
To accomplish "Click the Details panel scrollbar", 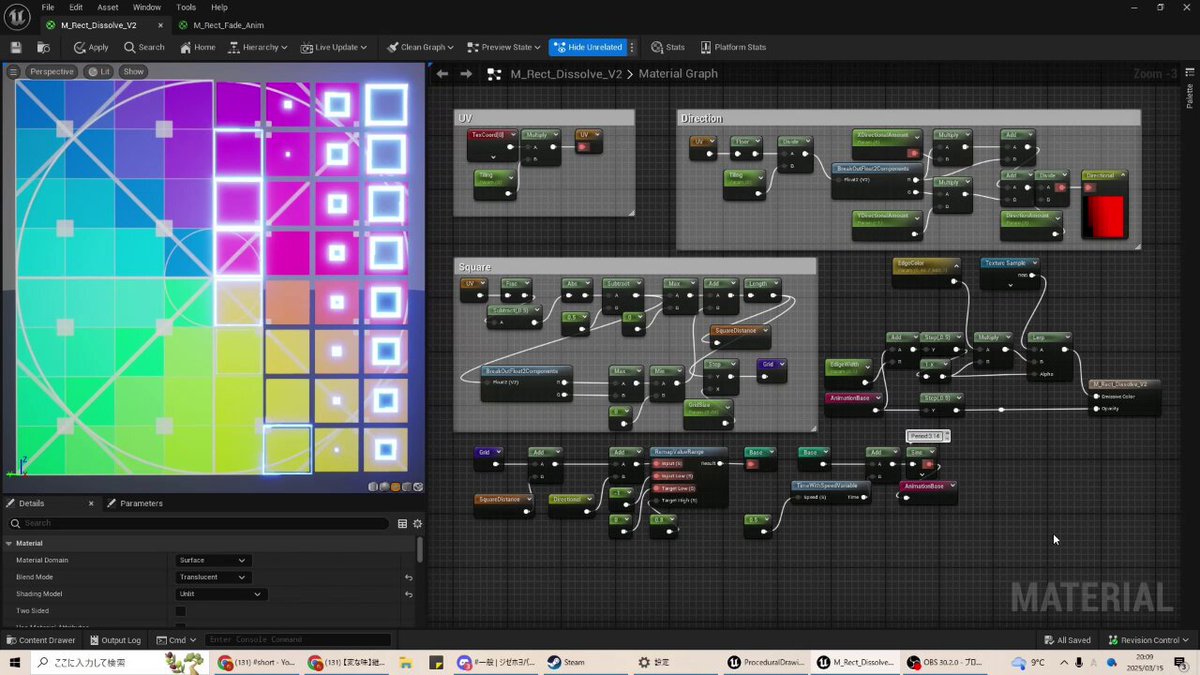I will click(x=419, y=550).
